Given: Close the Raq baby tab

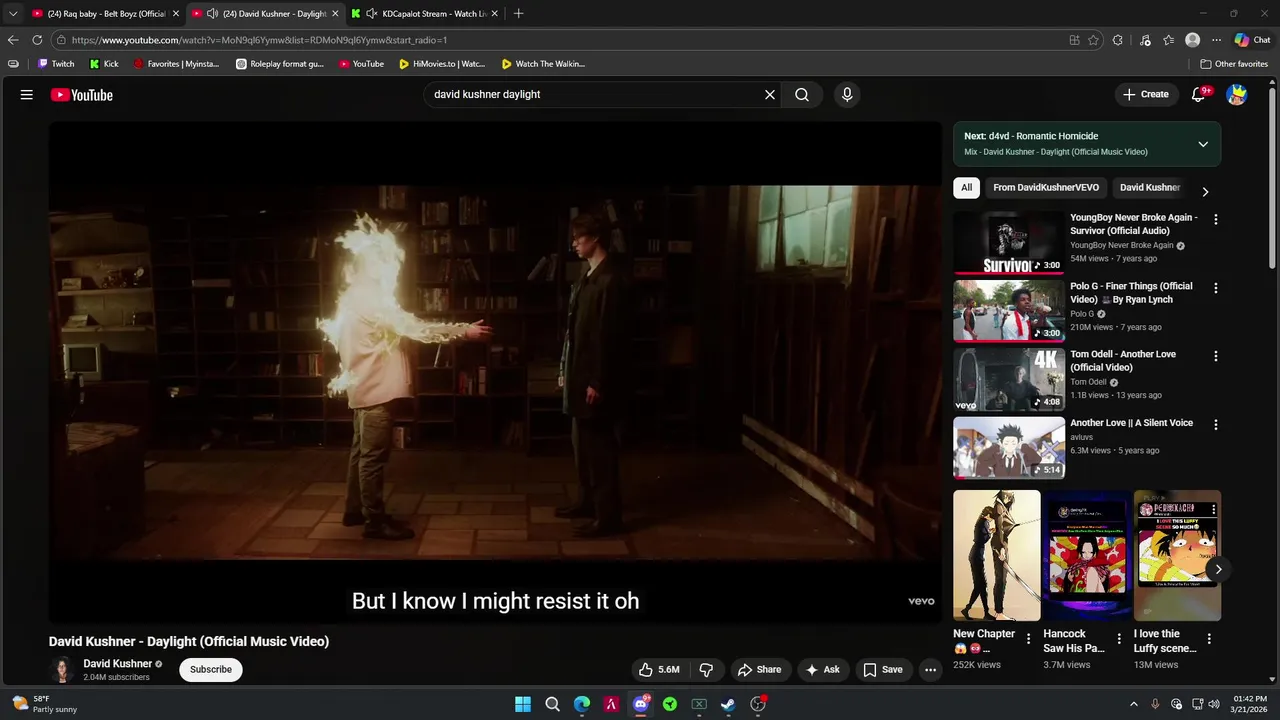Looking at the screenshot, I should [x=176, y=14].
